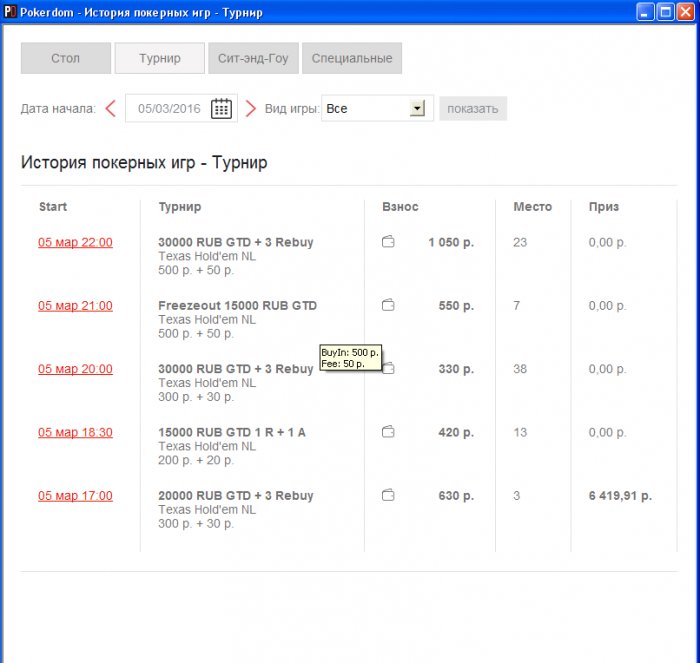Image resolution: width=700 pixels, height=663 pixels.
Task: Maximize the Pokerdom window
Action: click(665, 12)
